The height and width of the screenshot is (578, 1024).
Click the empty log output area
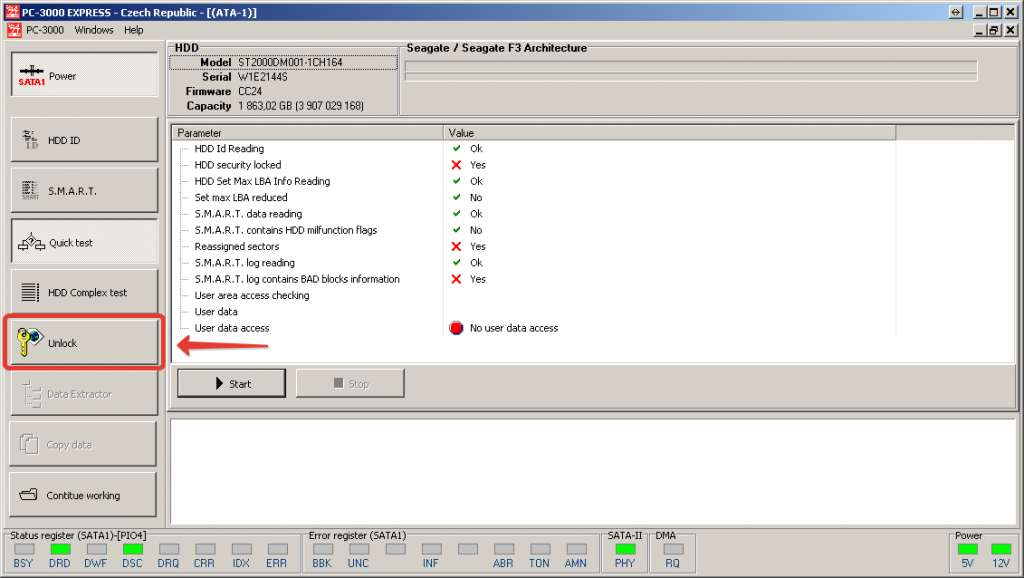(x=593, y=472)
